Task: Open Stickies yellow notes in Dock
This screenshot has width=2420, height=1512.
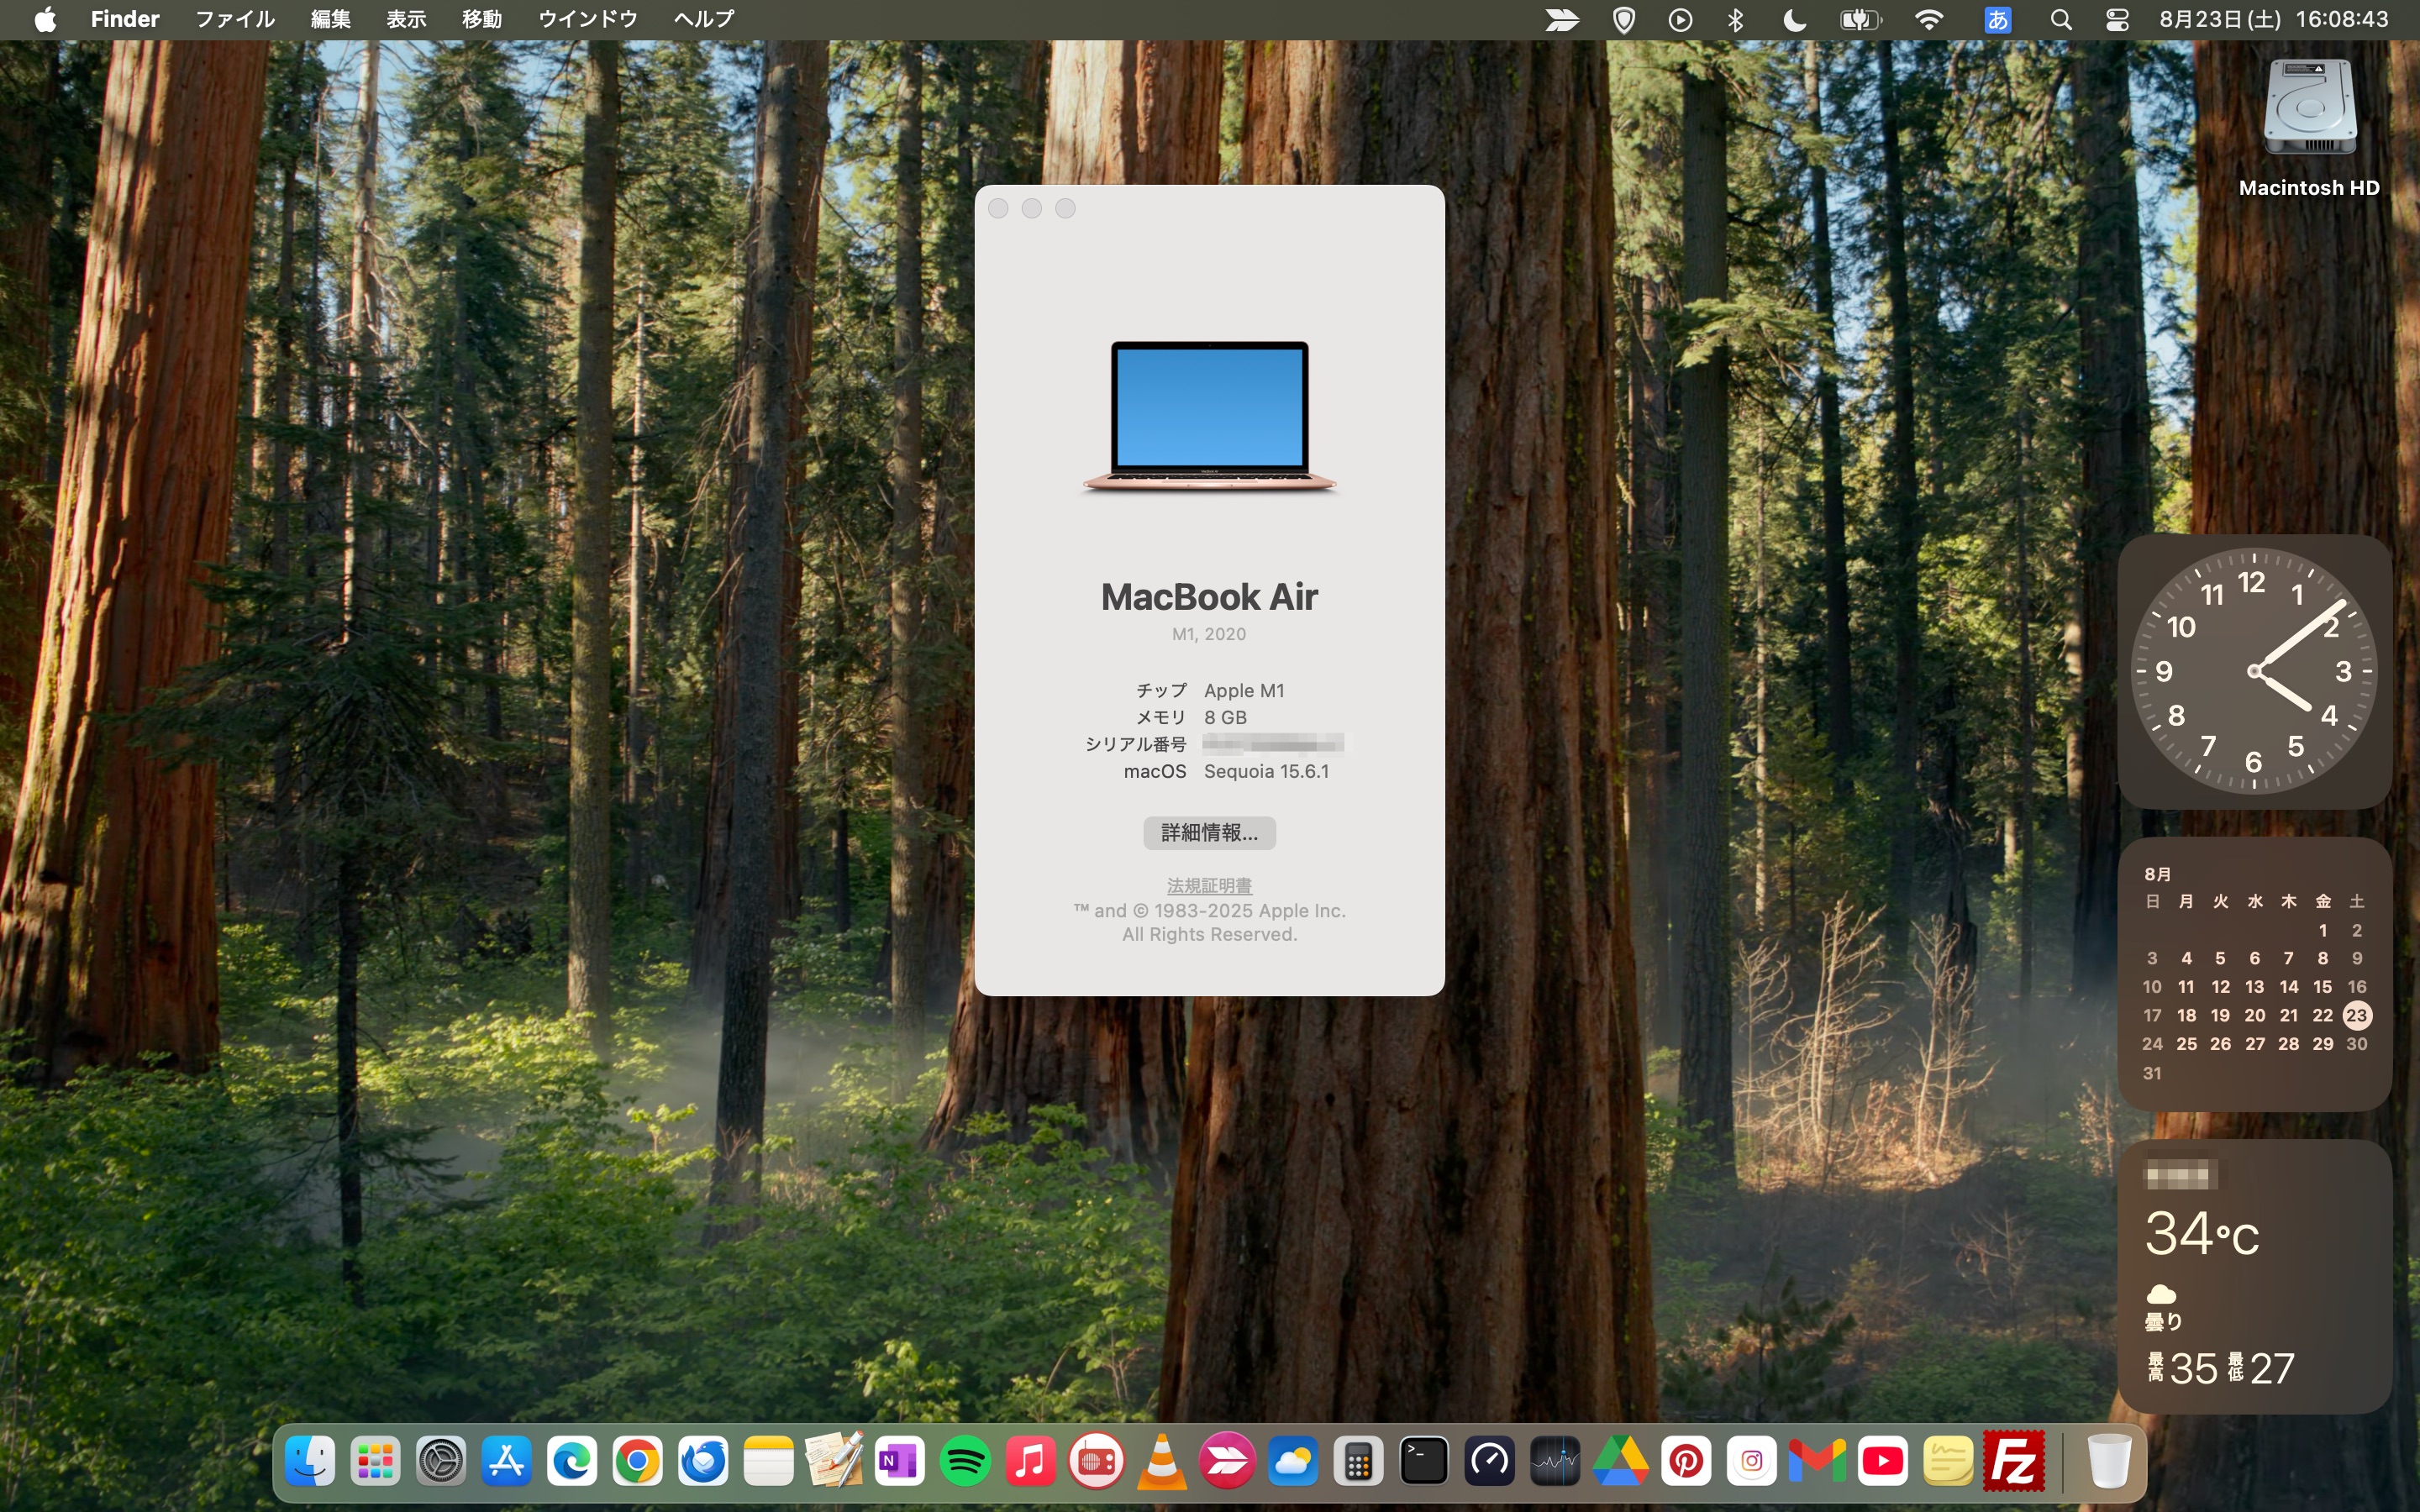Action: coord(1948,1462)
